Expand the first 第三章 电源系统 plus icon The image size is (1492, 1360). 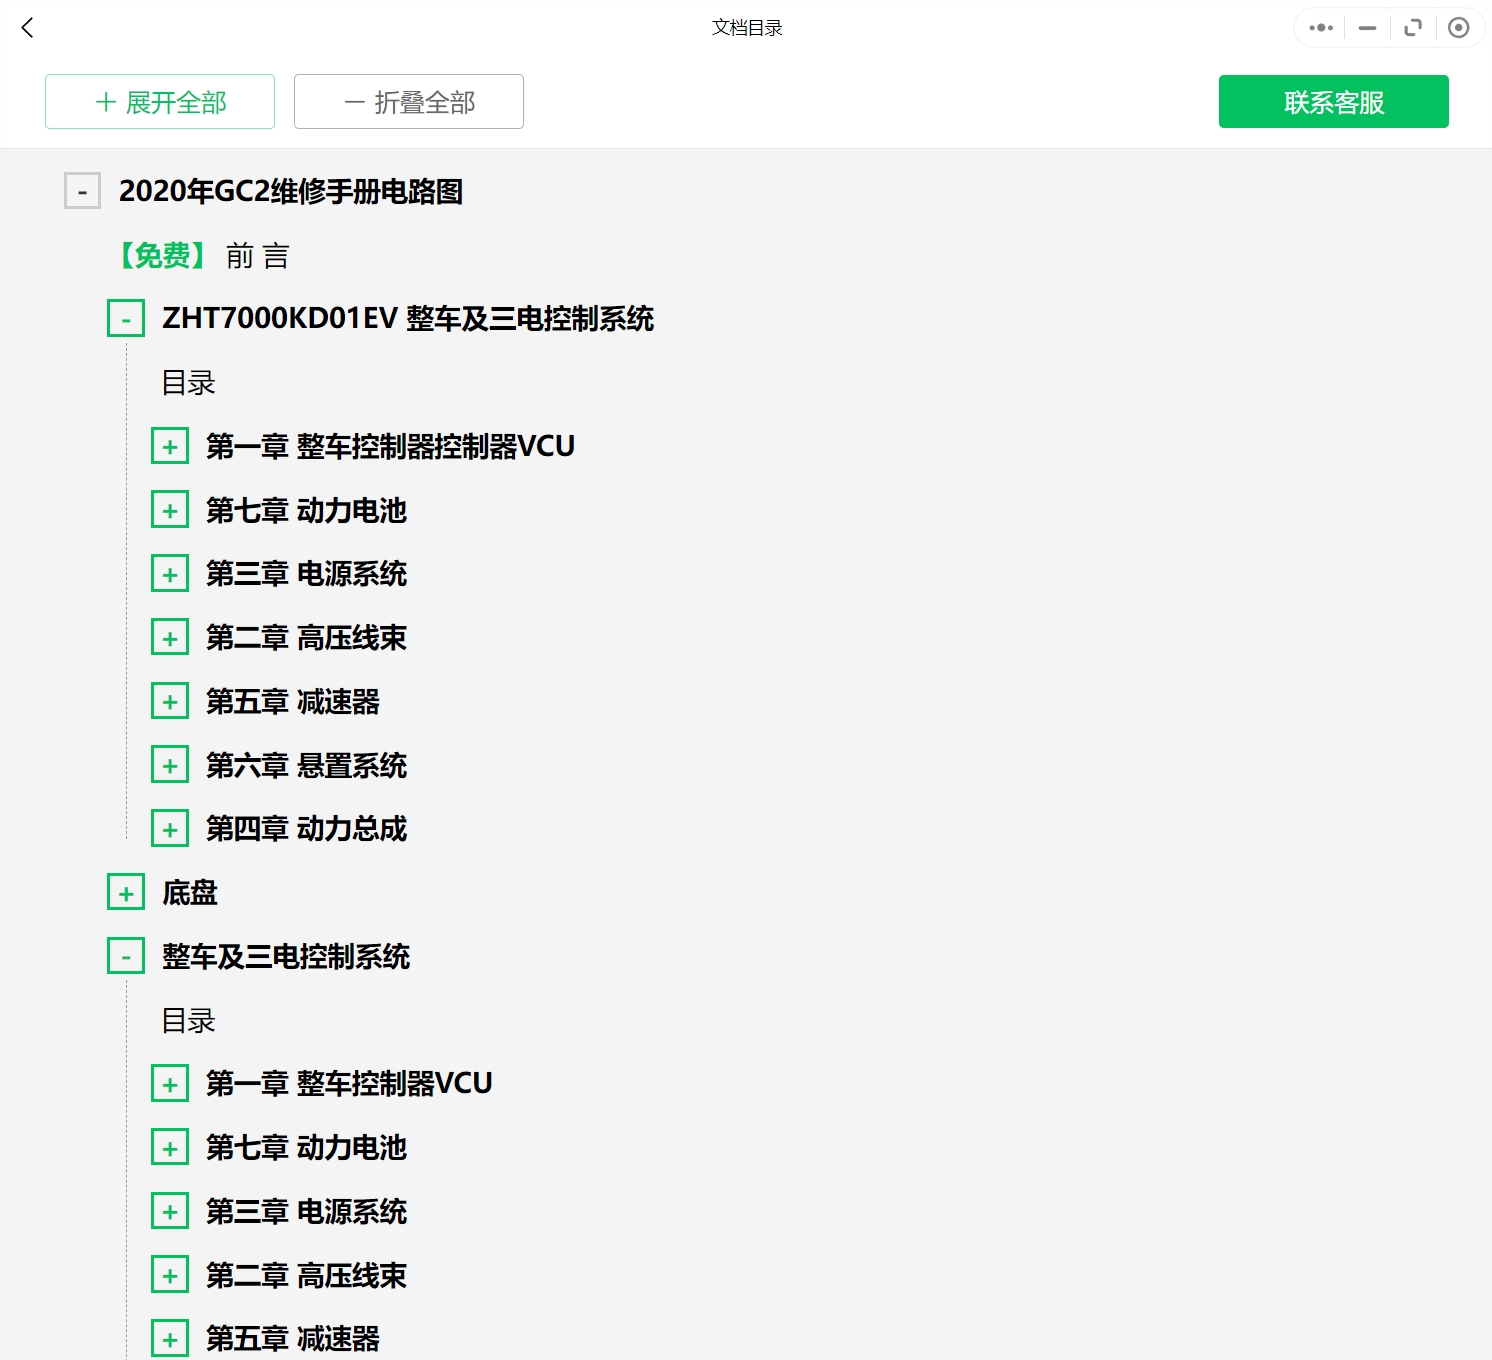170,574
